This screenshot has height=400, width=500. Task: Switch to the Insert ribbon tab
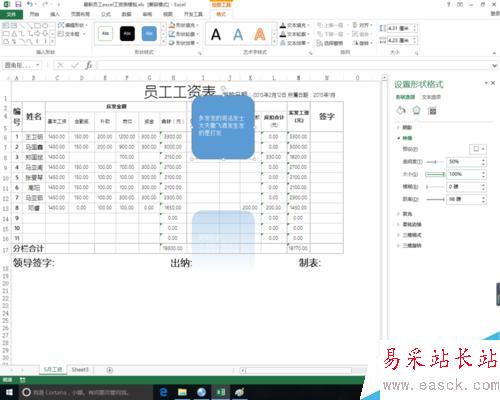[x=55, y=14]
